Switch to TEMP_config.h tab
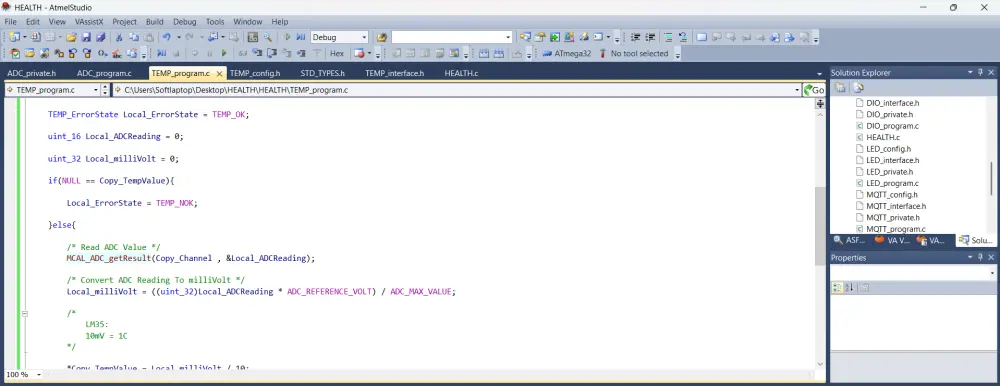This screenshot has height=386, width=1000. (255, 73)
